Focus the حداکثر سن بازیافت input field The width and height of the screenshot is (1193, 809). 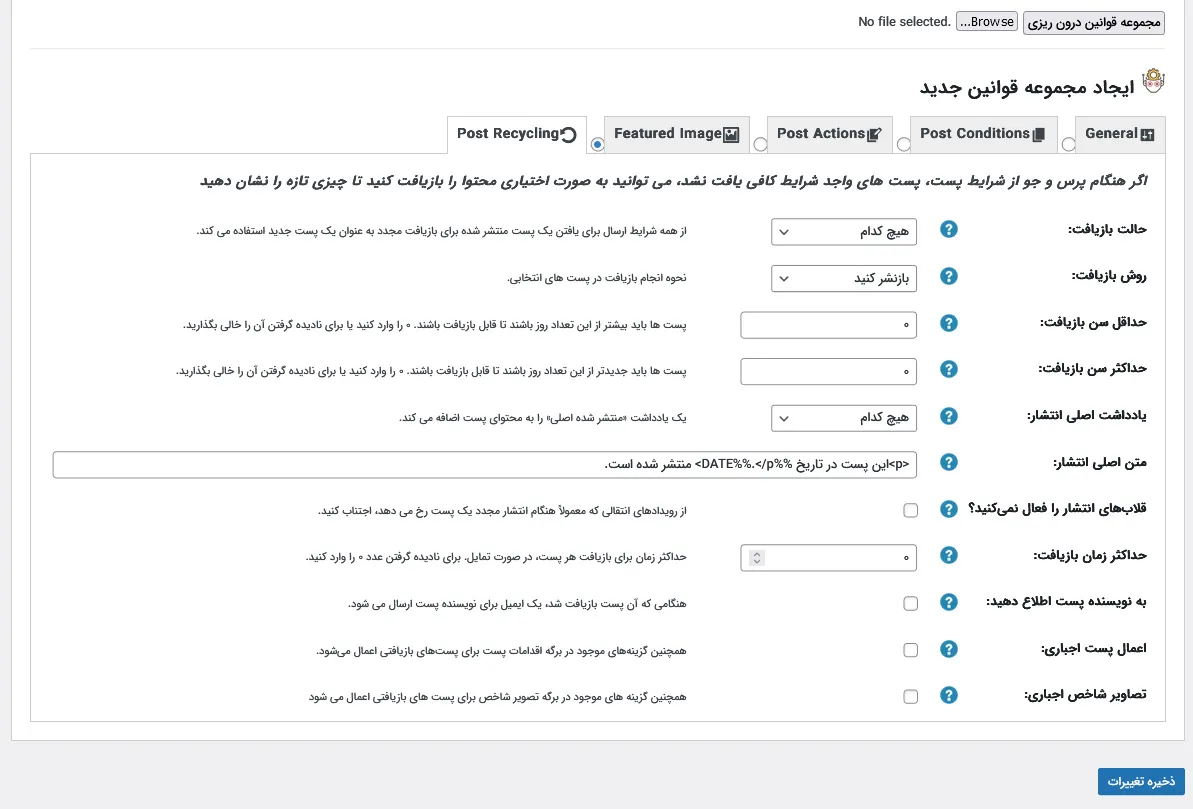(x=828, y=371)
